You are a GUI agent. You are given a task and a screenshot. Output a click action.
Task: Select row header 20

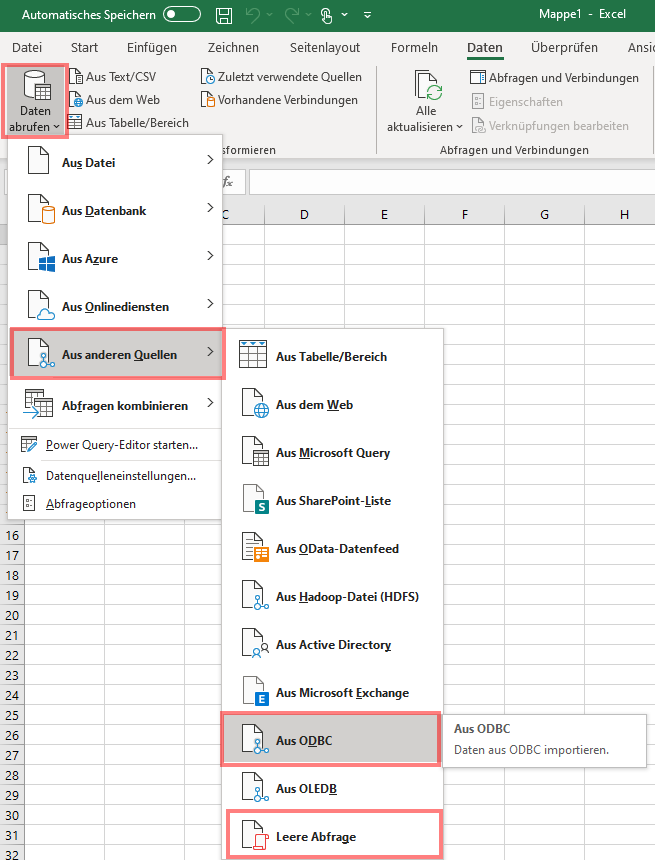(x=12, y=615)
